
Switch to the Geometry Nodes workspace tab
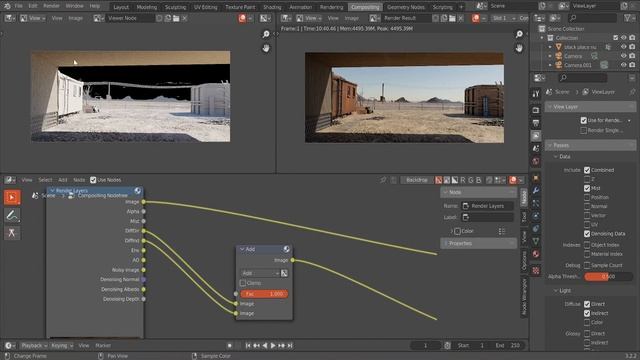coord(405,7)
